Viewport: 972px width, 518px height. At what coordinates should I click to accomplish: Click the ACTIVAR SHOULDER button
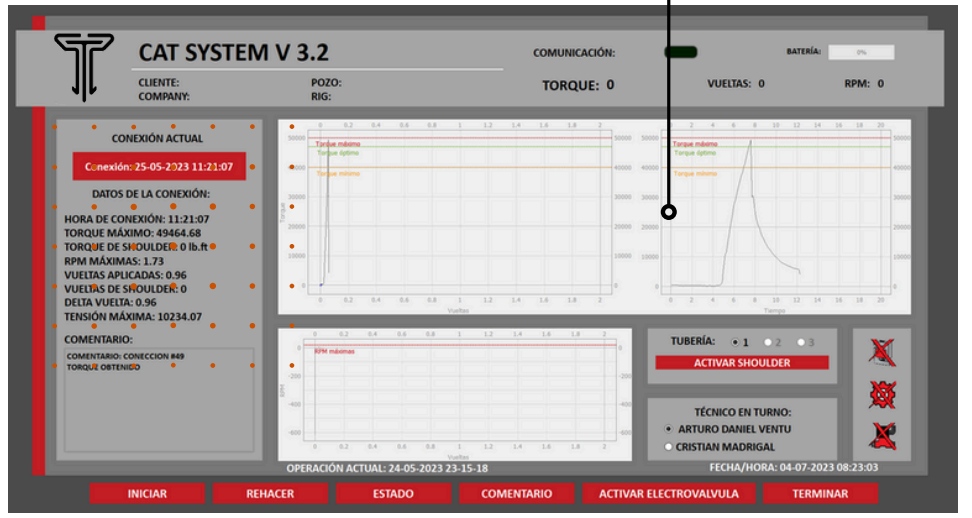coord(742,363)
